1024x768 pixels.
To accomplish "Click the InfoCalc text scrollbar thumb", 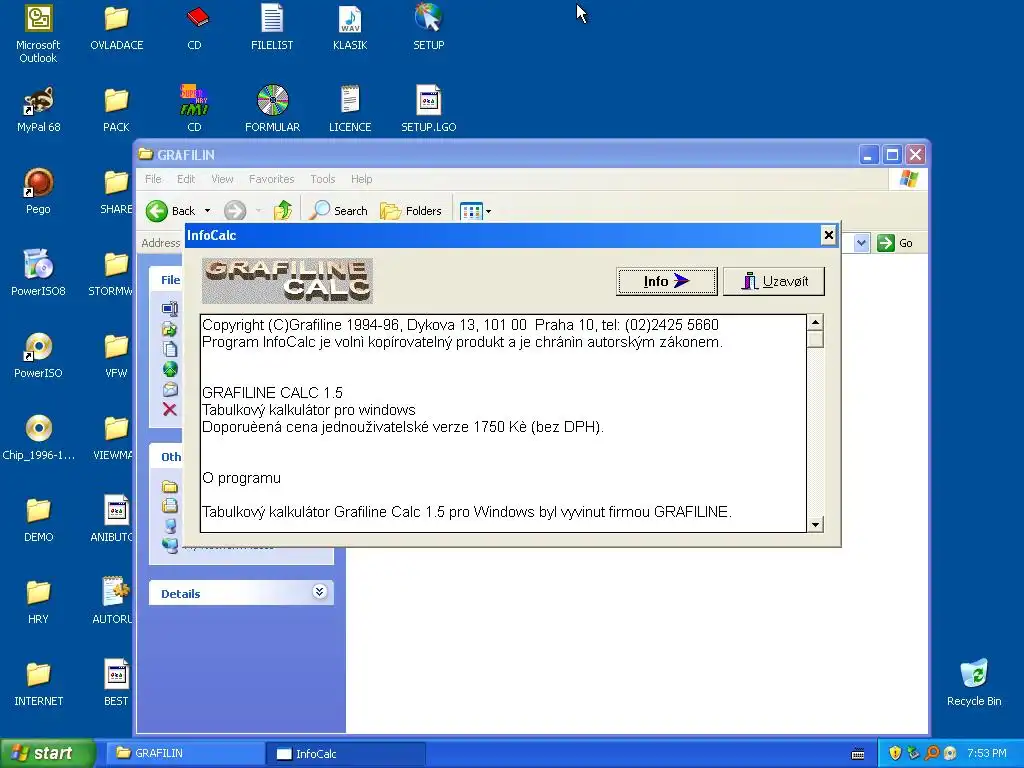I will tap(815, 340).
